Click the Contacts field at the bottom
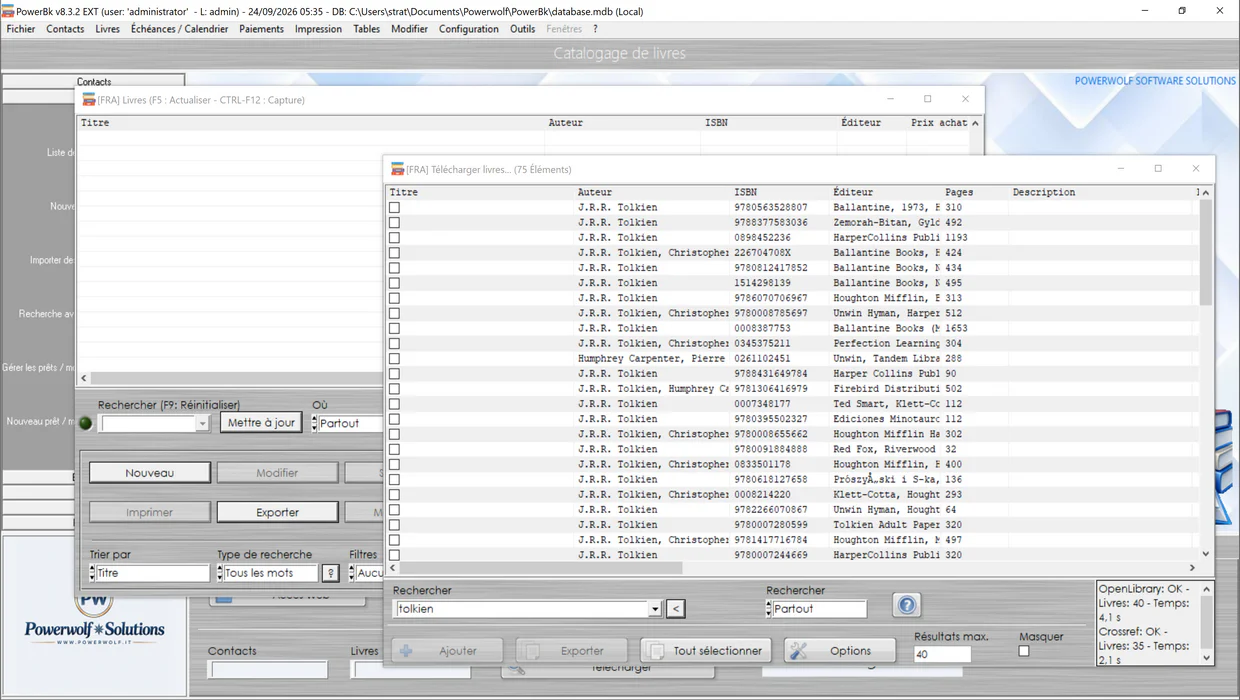The width and height of the screenshot is (1240, 700). (x=267, y=669)
